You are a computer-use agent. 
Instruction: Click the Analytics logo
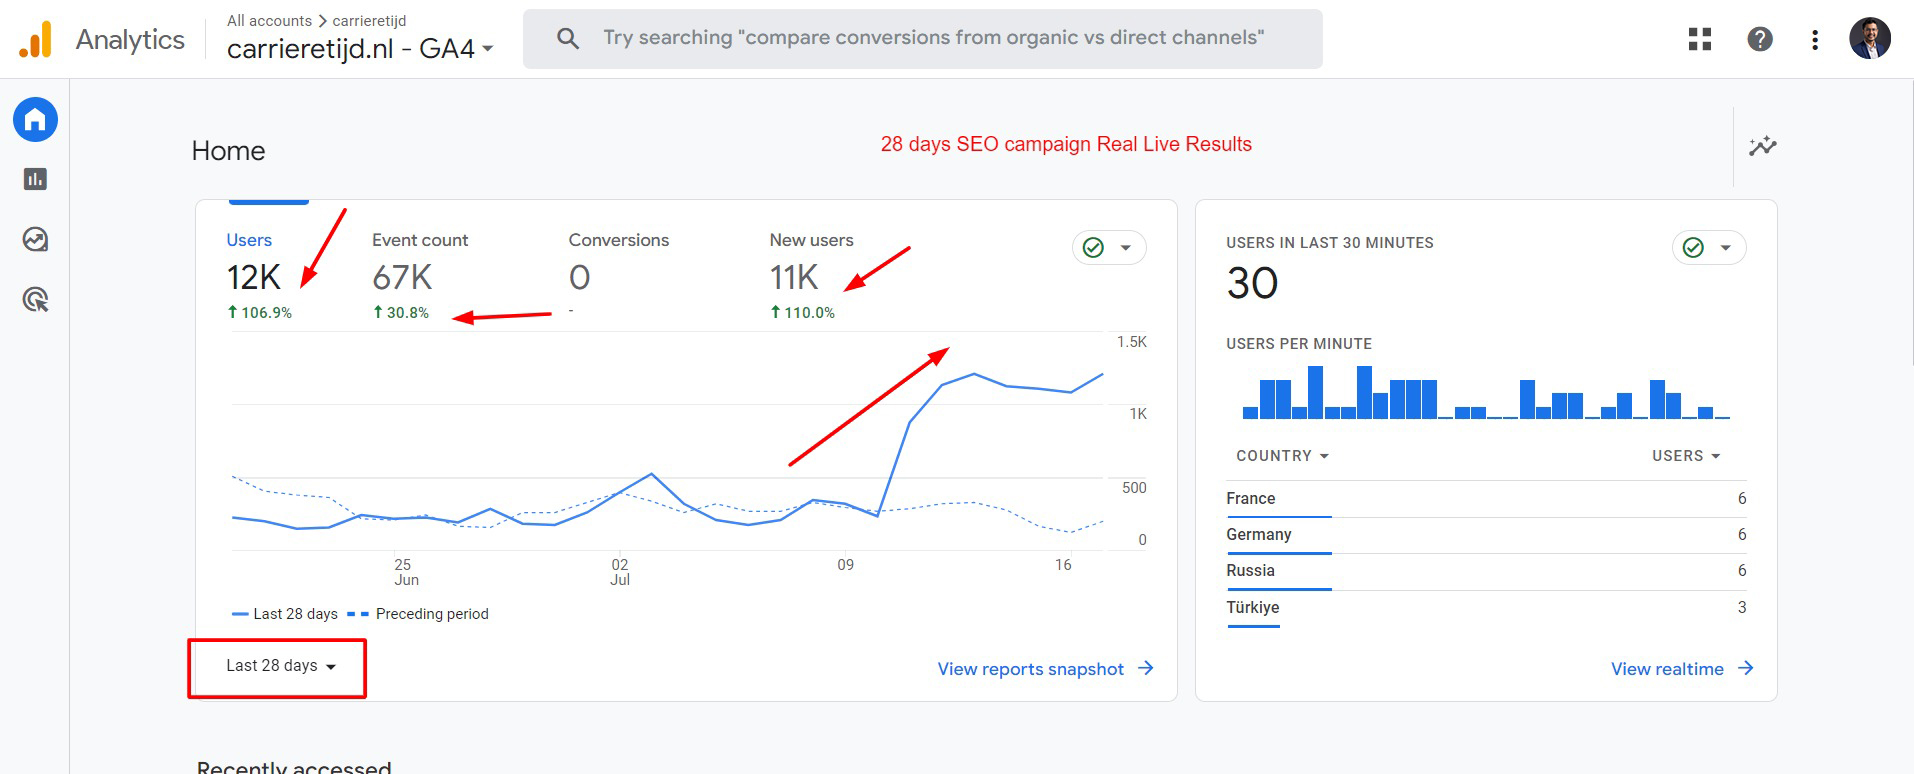pos(36,40)
